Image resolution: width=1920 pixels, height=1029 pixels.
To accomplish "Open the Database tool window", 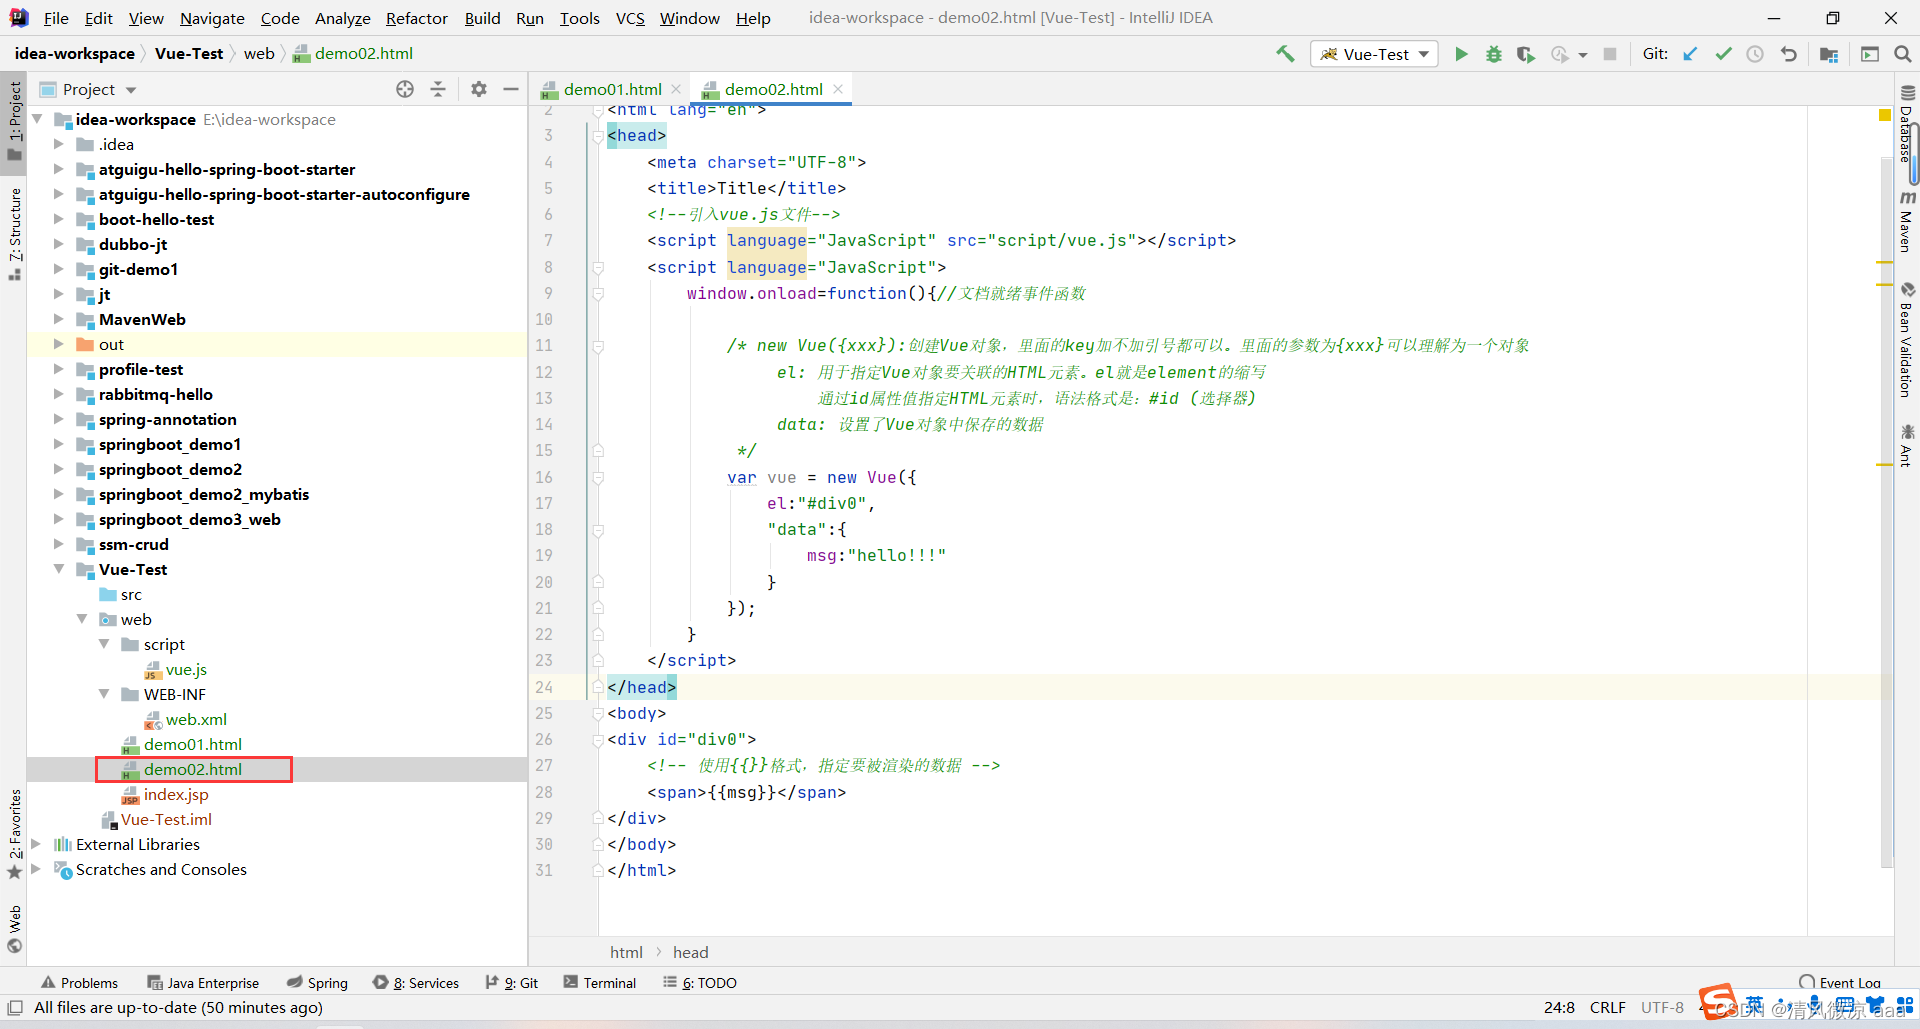I will (1907, 124).
